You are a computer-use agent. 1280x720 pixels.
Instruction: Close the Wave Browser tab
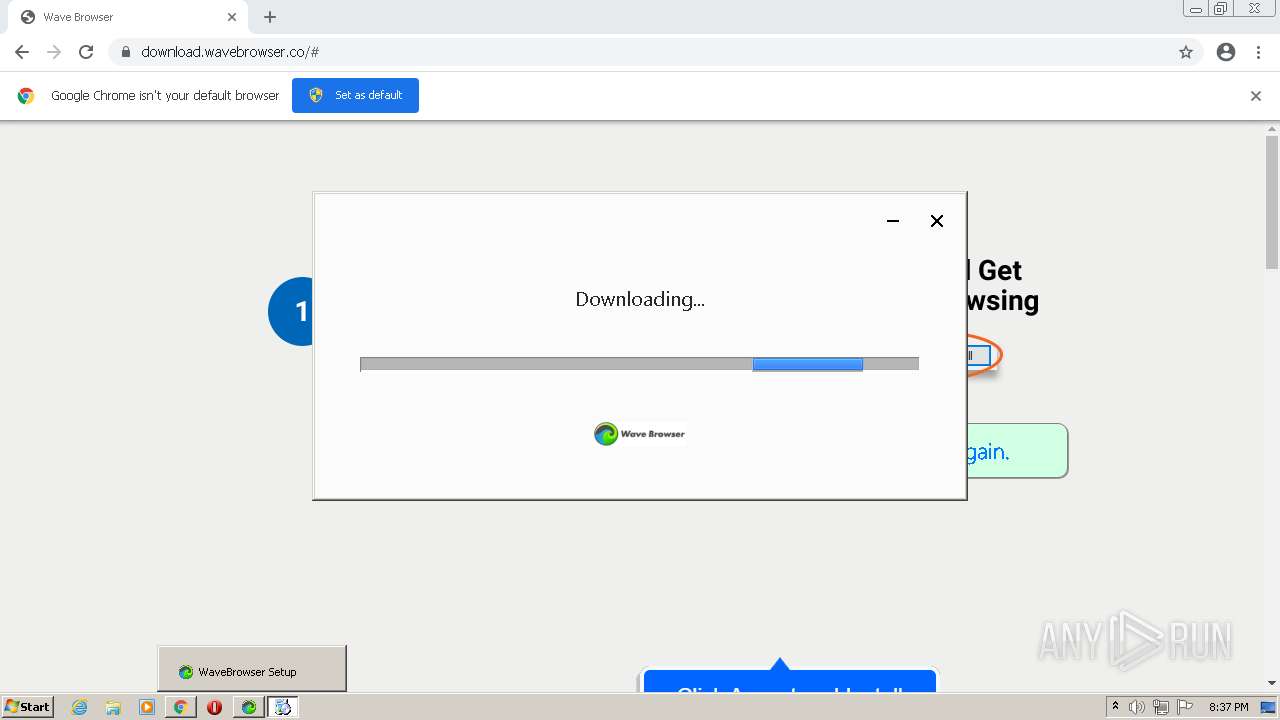click(x=232, y=17)
